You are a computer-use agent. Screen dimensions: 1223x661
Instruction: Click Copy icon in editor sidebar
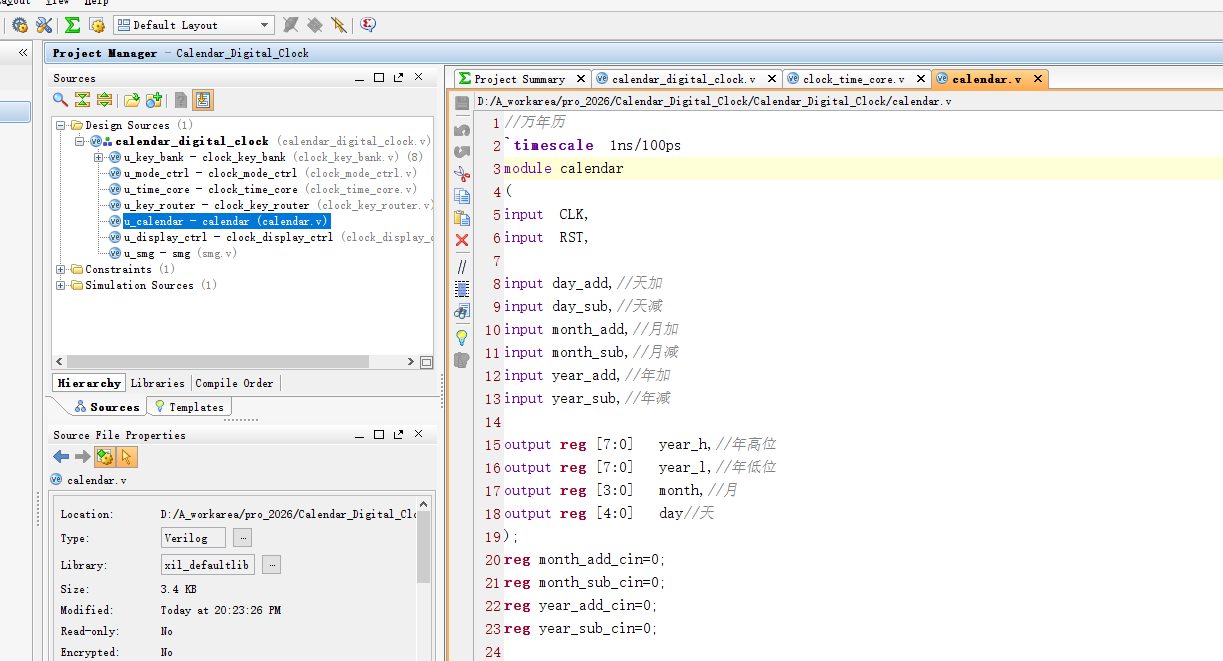point(462,196)
